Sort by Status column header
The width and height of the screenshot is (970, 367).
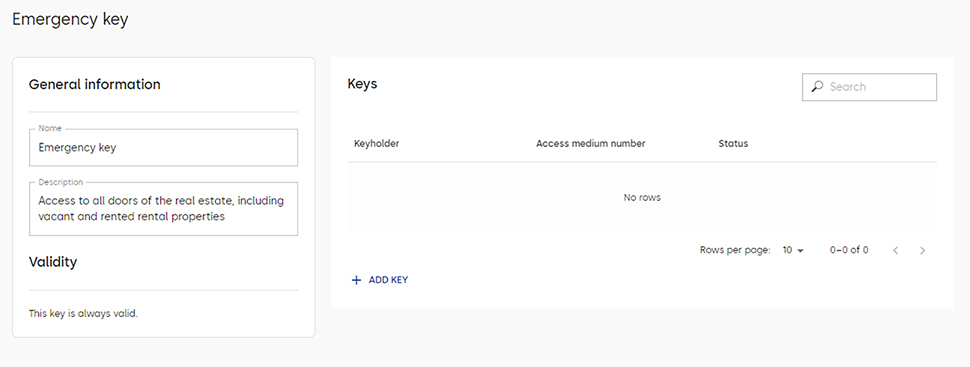tap(733, 144)
